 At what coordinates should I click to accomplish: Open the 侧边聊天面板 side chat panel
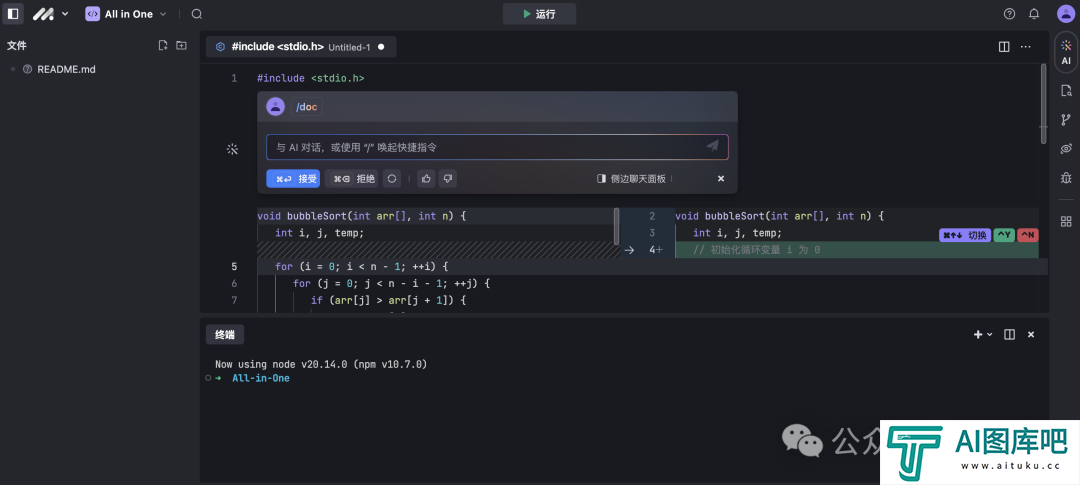point(632,178)
